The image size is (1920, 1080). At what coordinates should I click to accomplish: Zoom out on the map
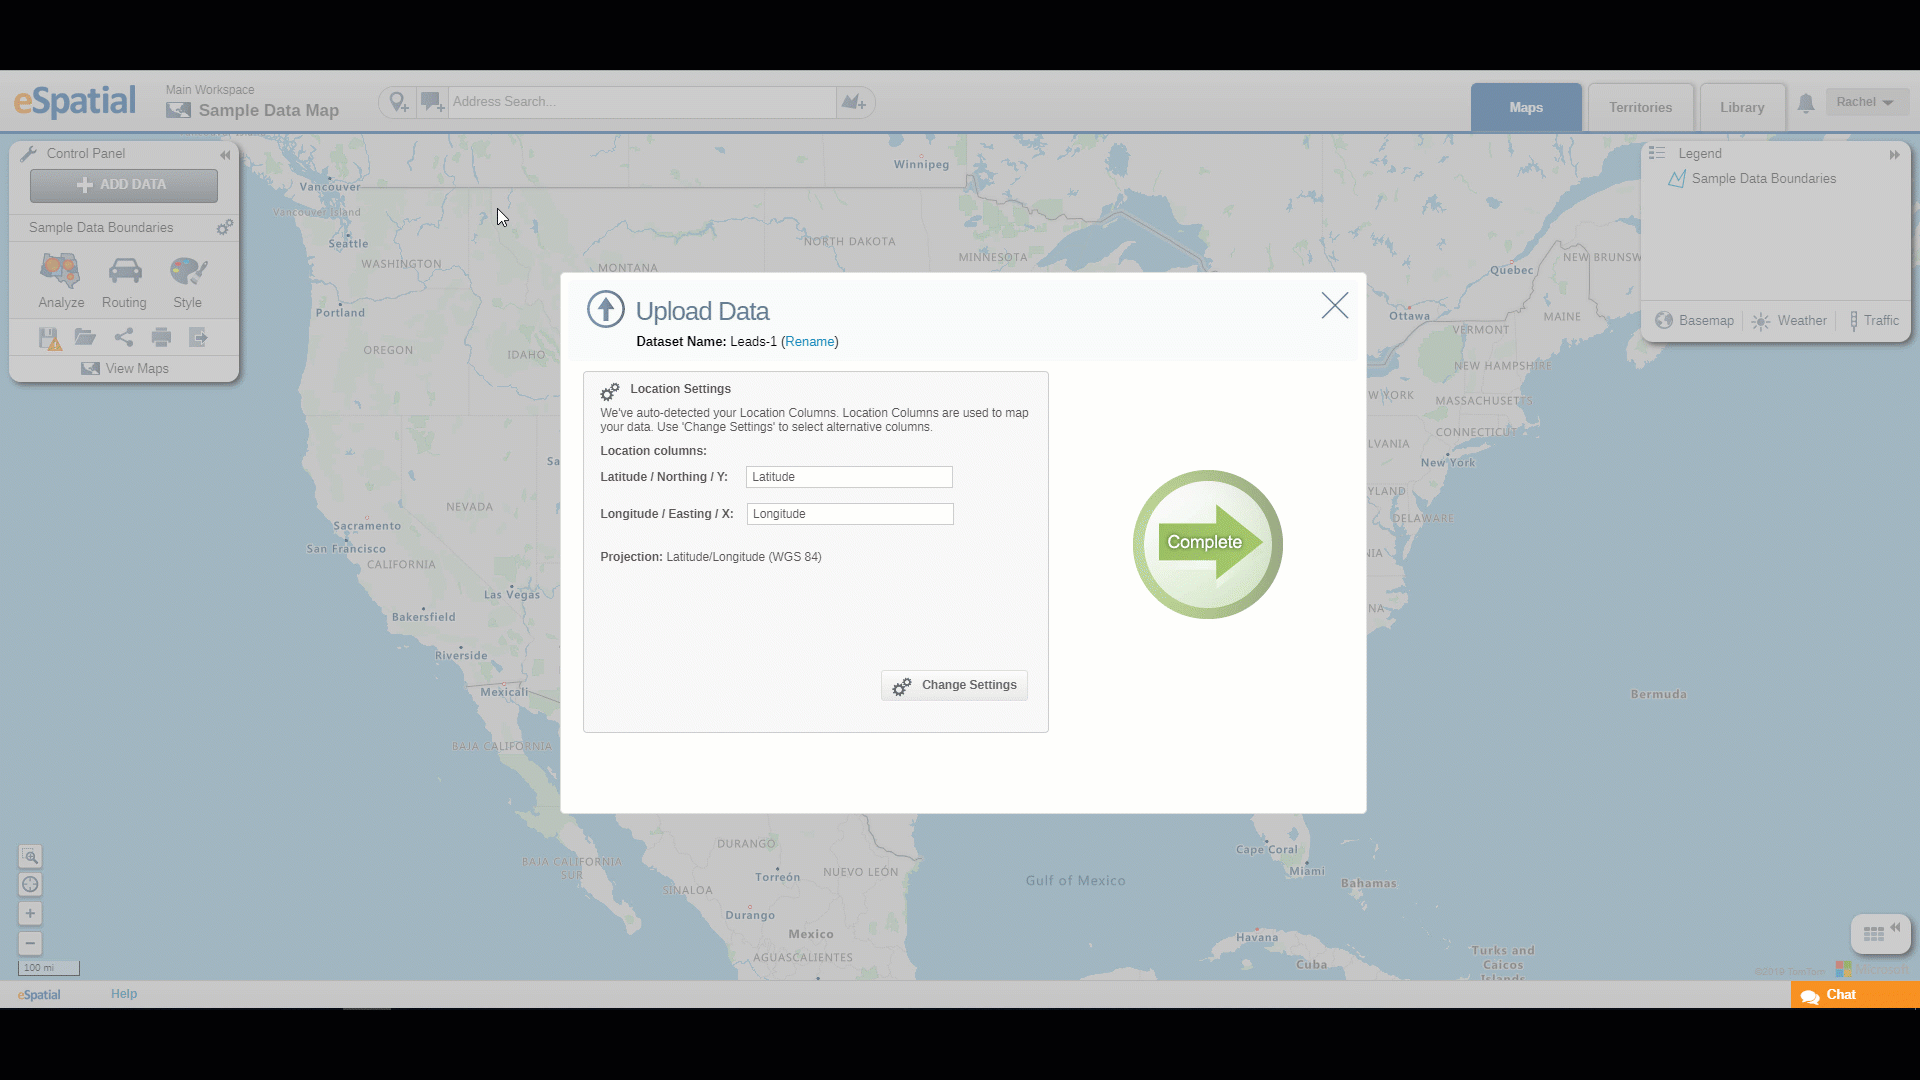tap(30, 943)
